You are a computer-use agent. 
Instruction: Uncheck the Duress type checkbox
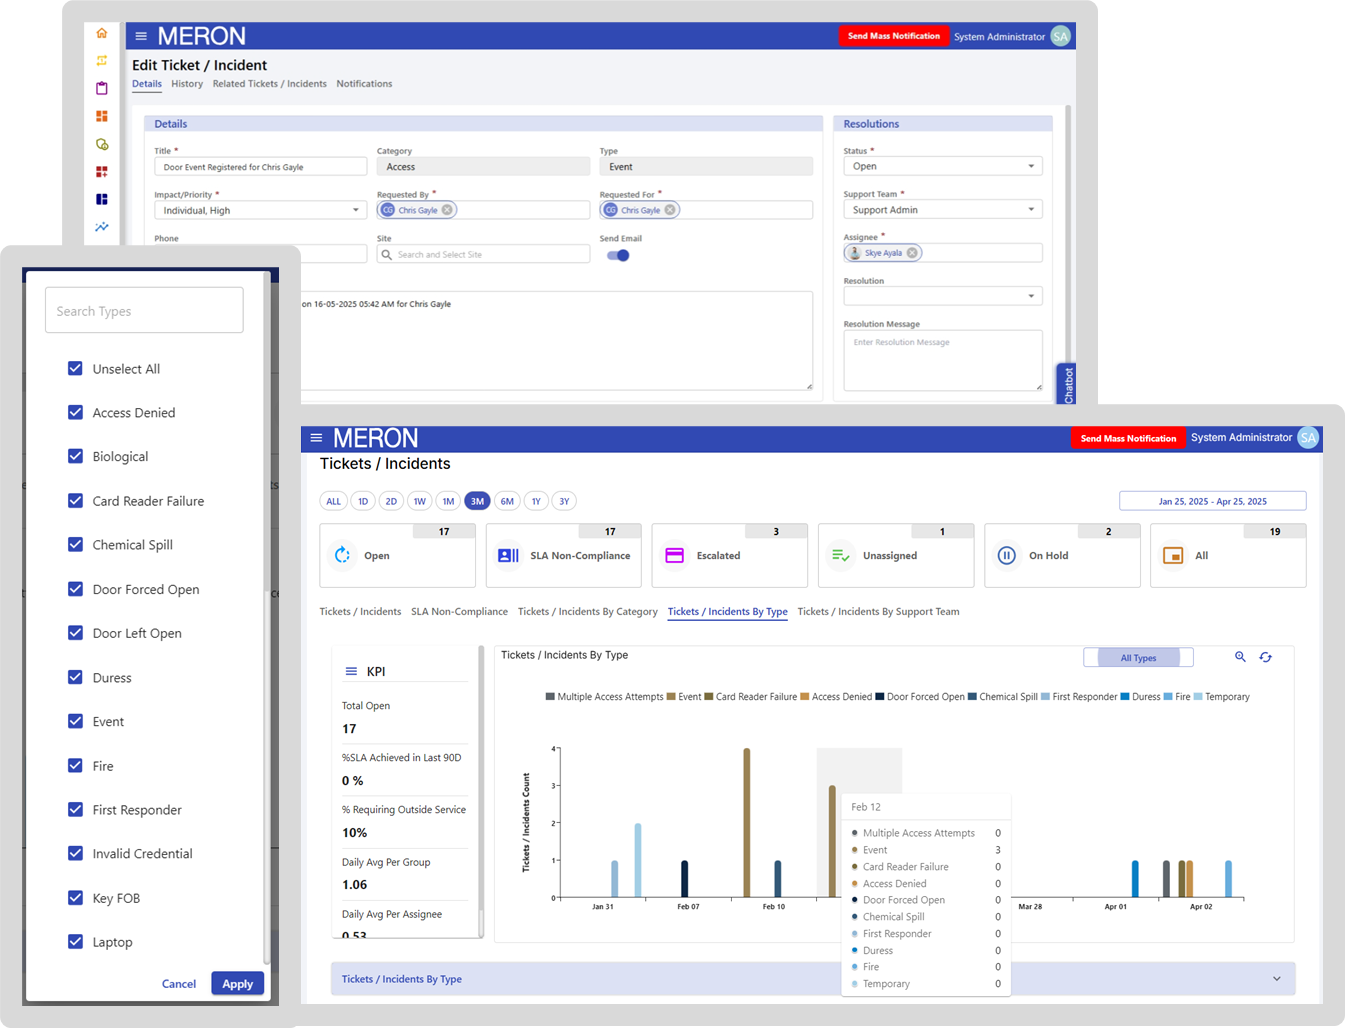point(75,677)
